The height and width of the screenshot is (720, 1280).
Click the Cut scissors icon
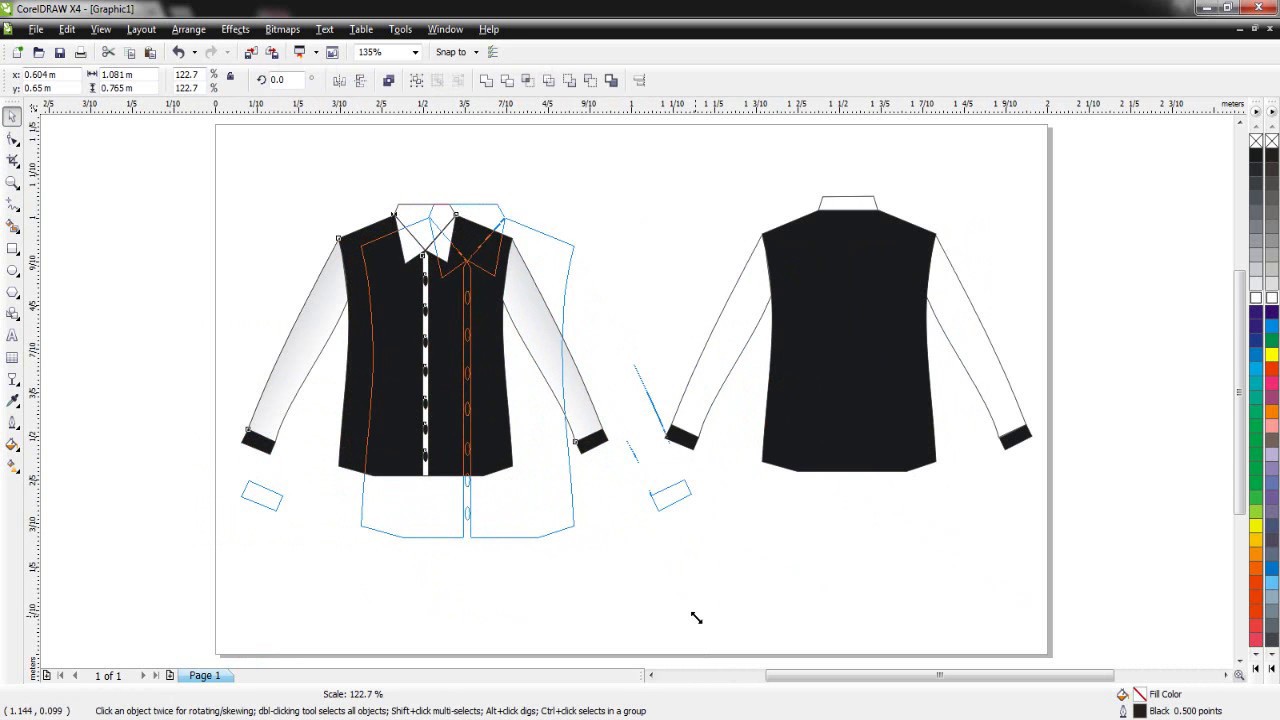pyautogui.click(x=108, y=52)
